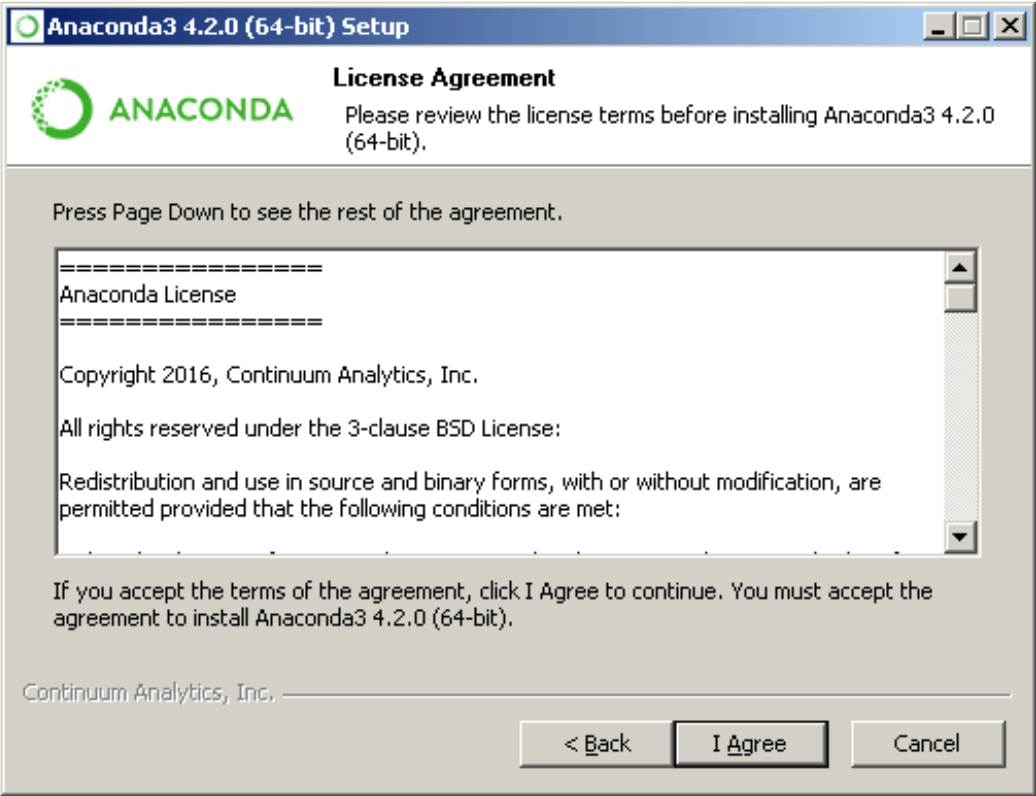The height and width of the screenshot is (796, 1036).
Task: Click the green Anaconda logo in the header
Action: tap(162, 109)
